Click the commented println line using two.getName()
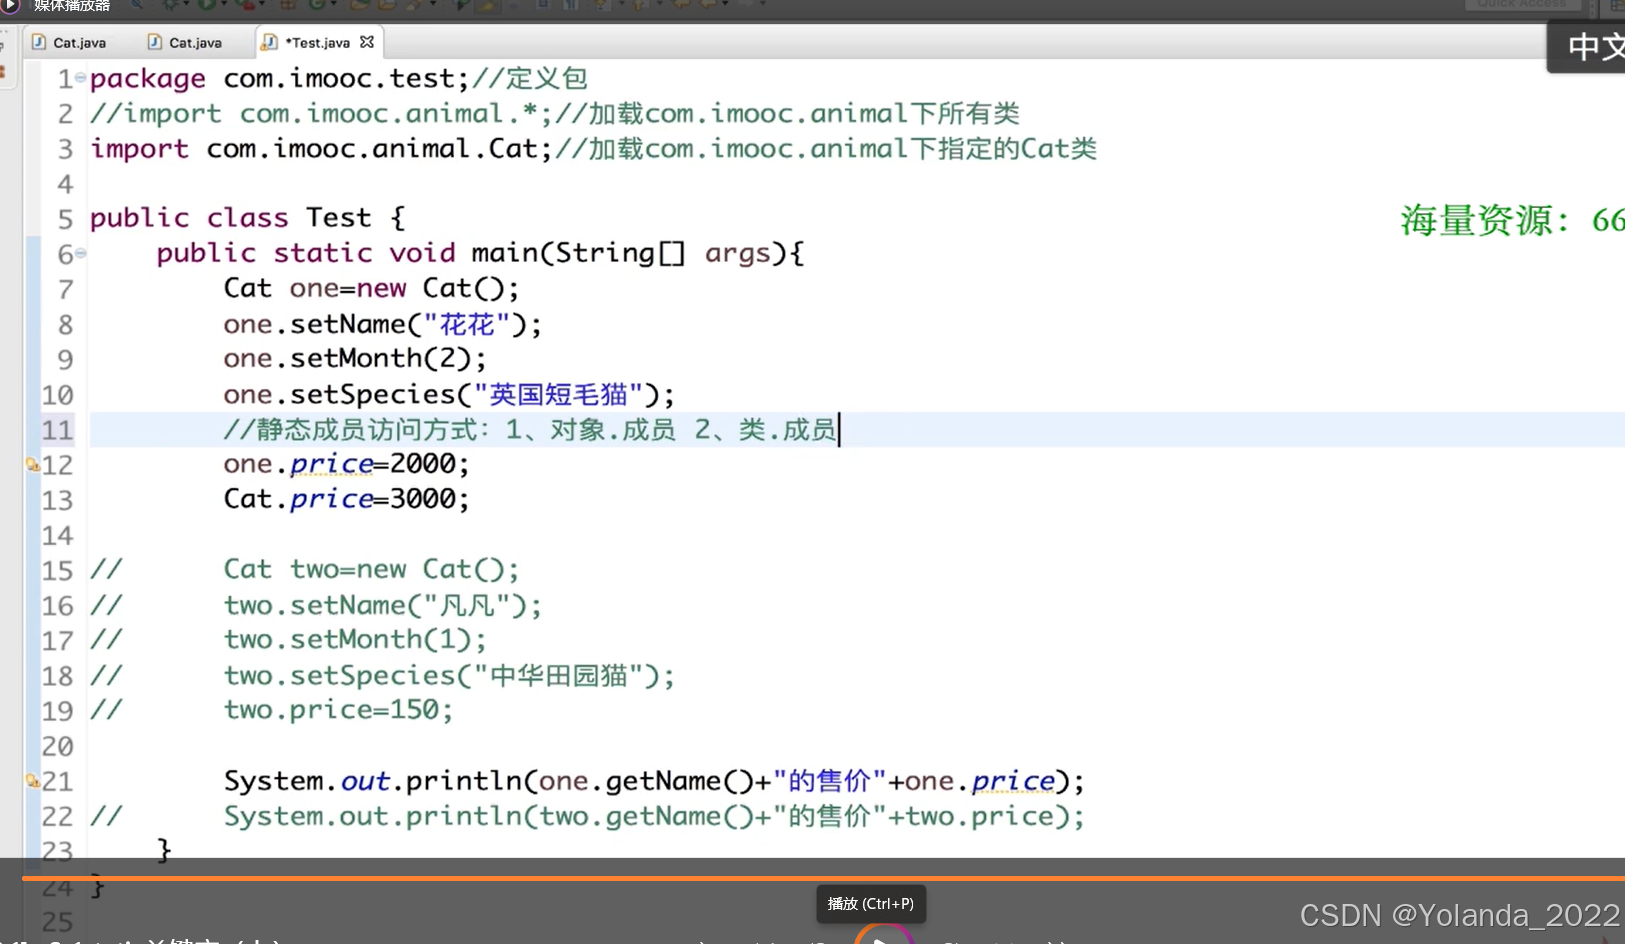 (x=654, y=816)
